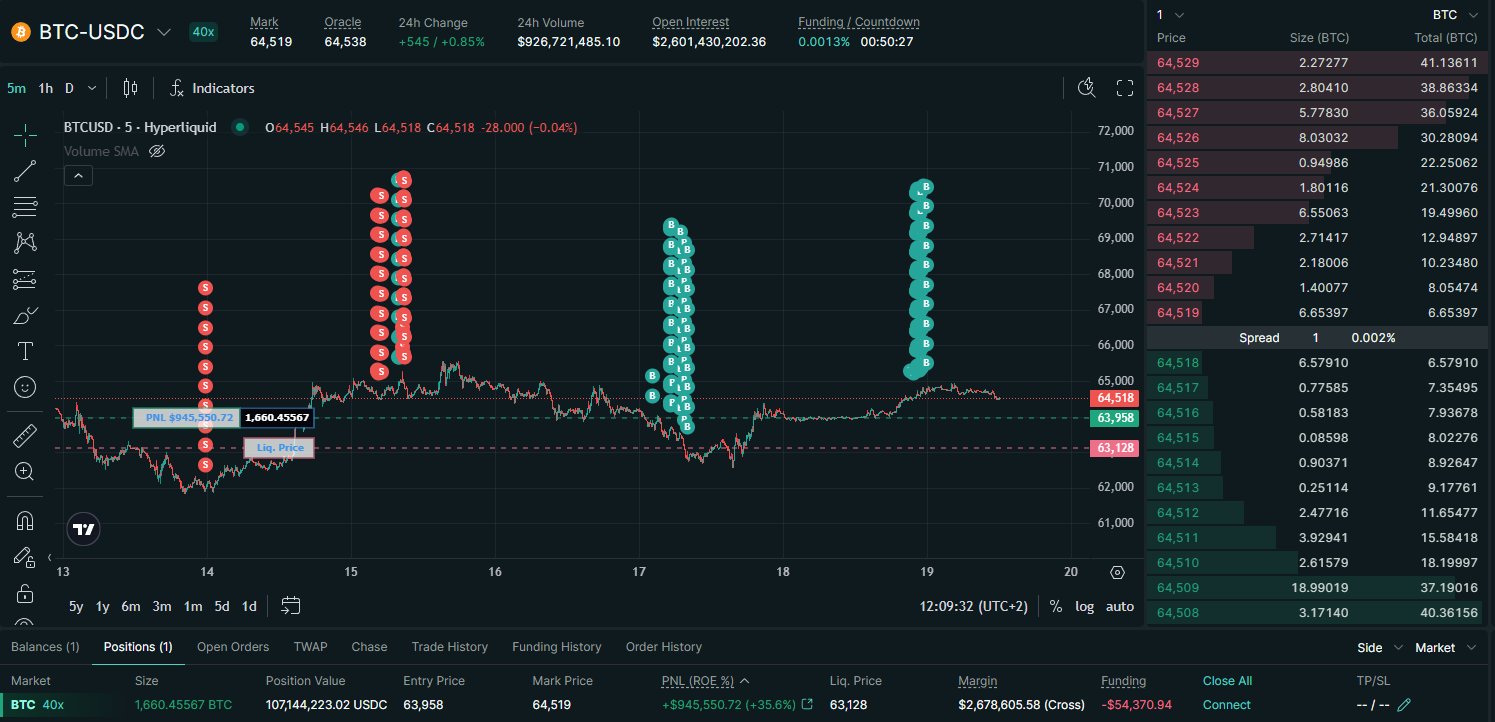
Task: Select the pattern drawing tool
Action: tap(25, 242)
